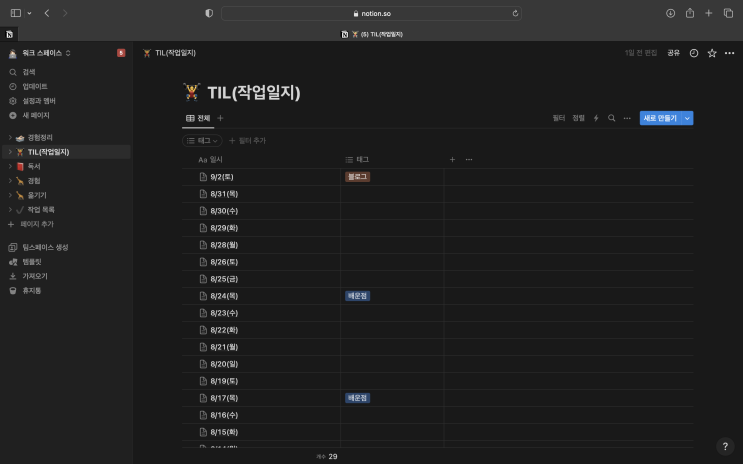This screenshot has width=743, height=464.
Task: Click the 블로그 tag in 9/2 row
Action: point(357,177)
